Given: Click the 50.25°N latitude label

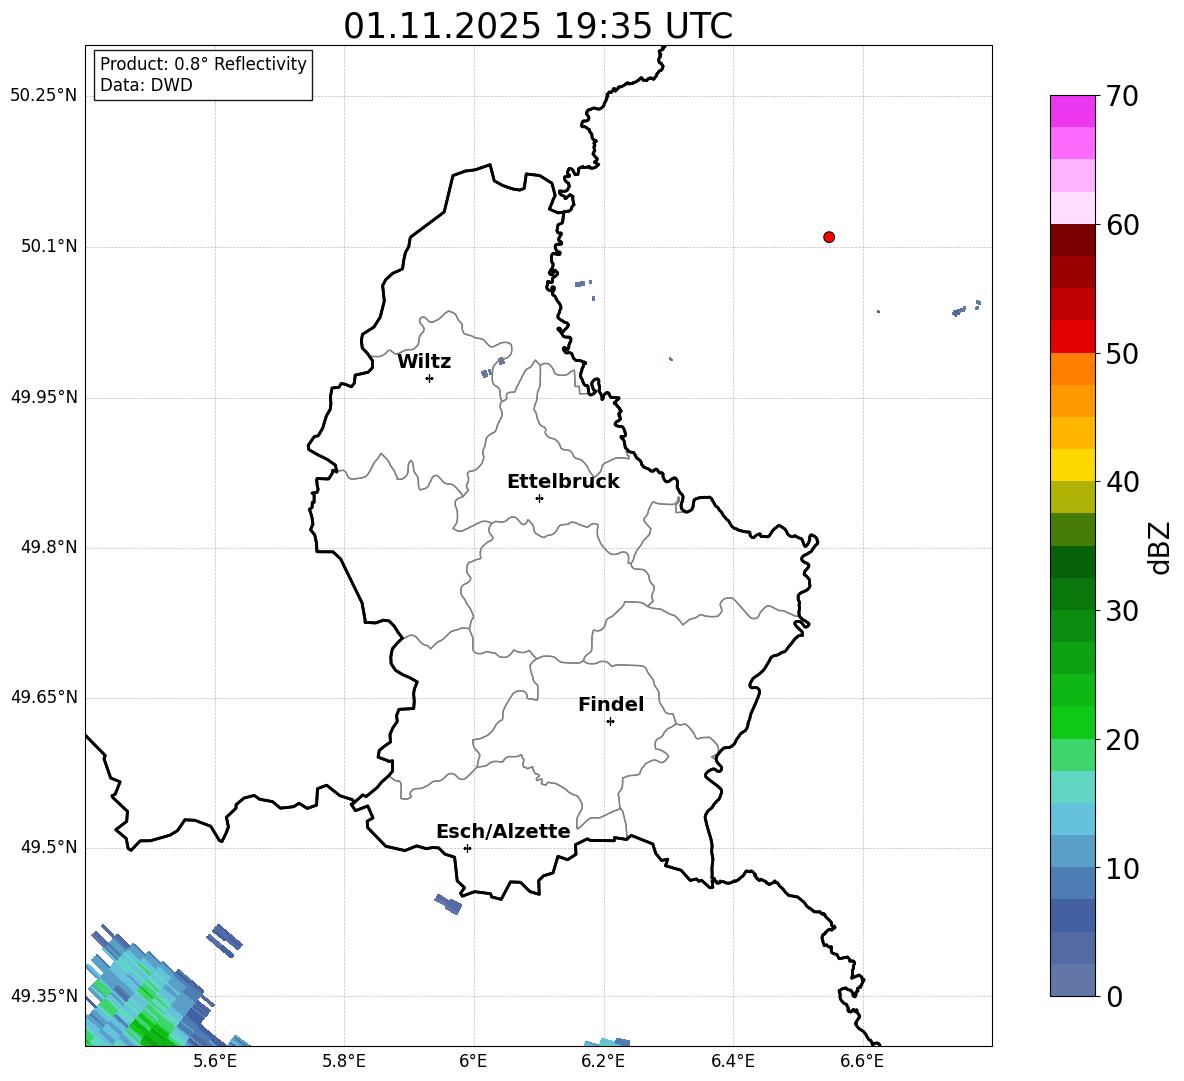Looking at the screenshot, I should click(44, 96).
